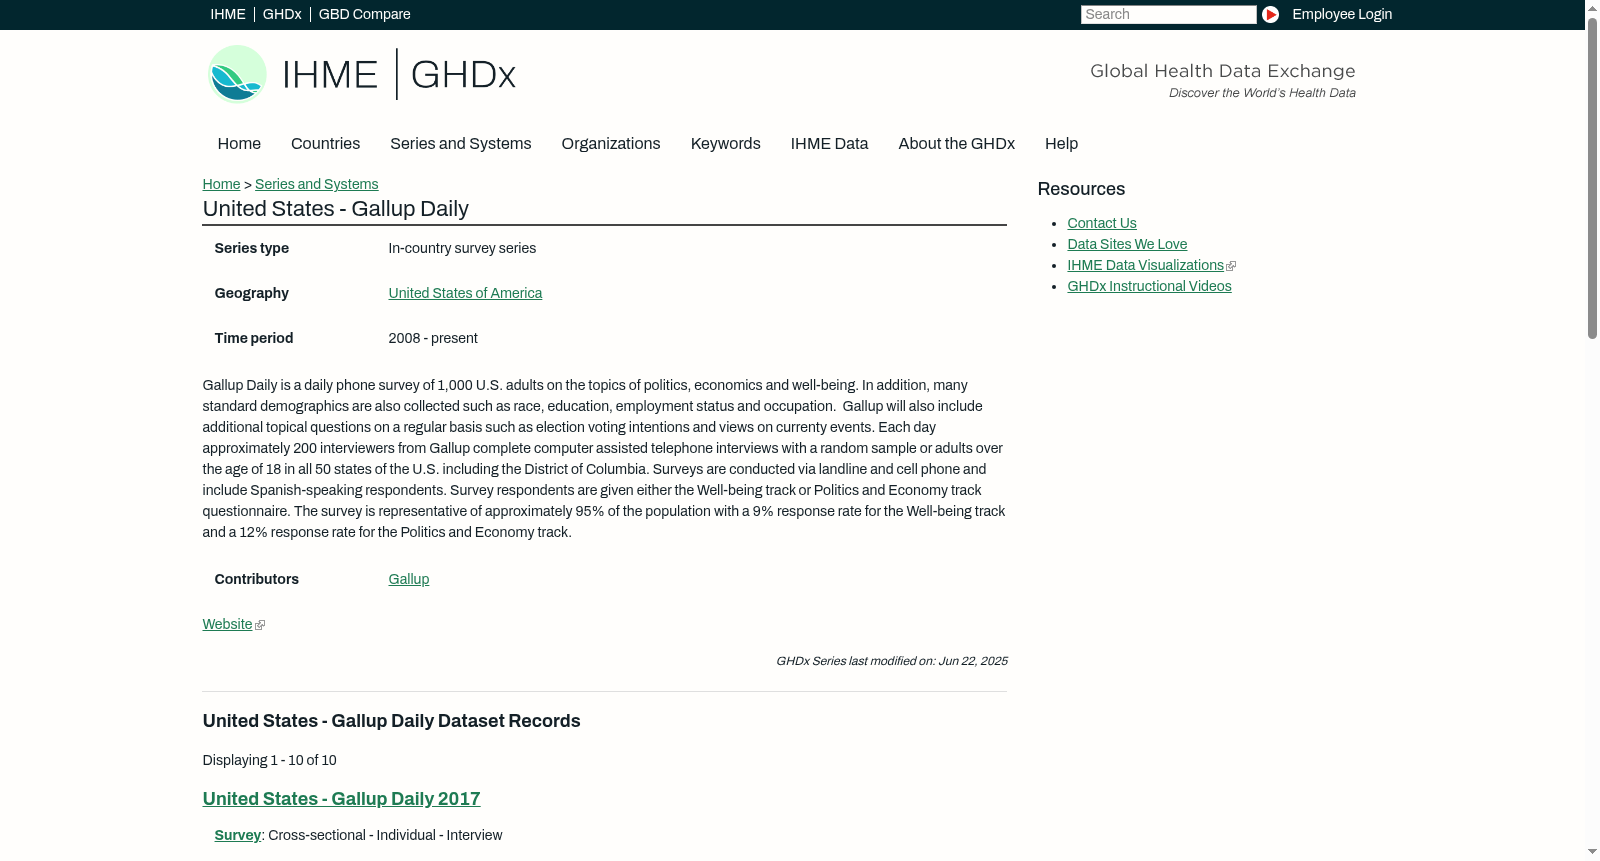
Task: Click the text Displaying 1 - 10 of 10
Action: click(x=270, y=760)
